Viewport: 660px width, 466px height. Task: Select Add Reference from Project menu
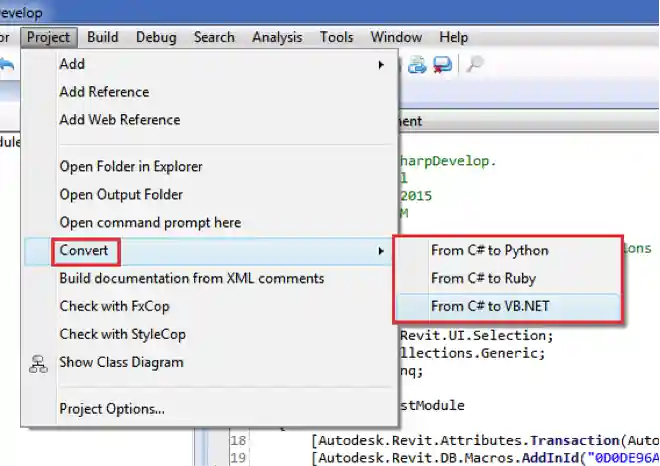[104, 92]
